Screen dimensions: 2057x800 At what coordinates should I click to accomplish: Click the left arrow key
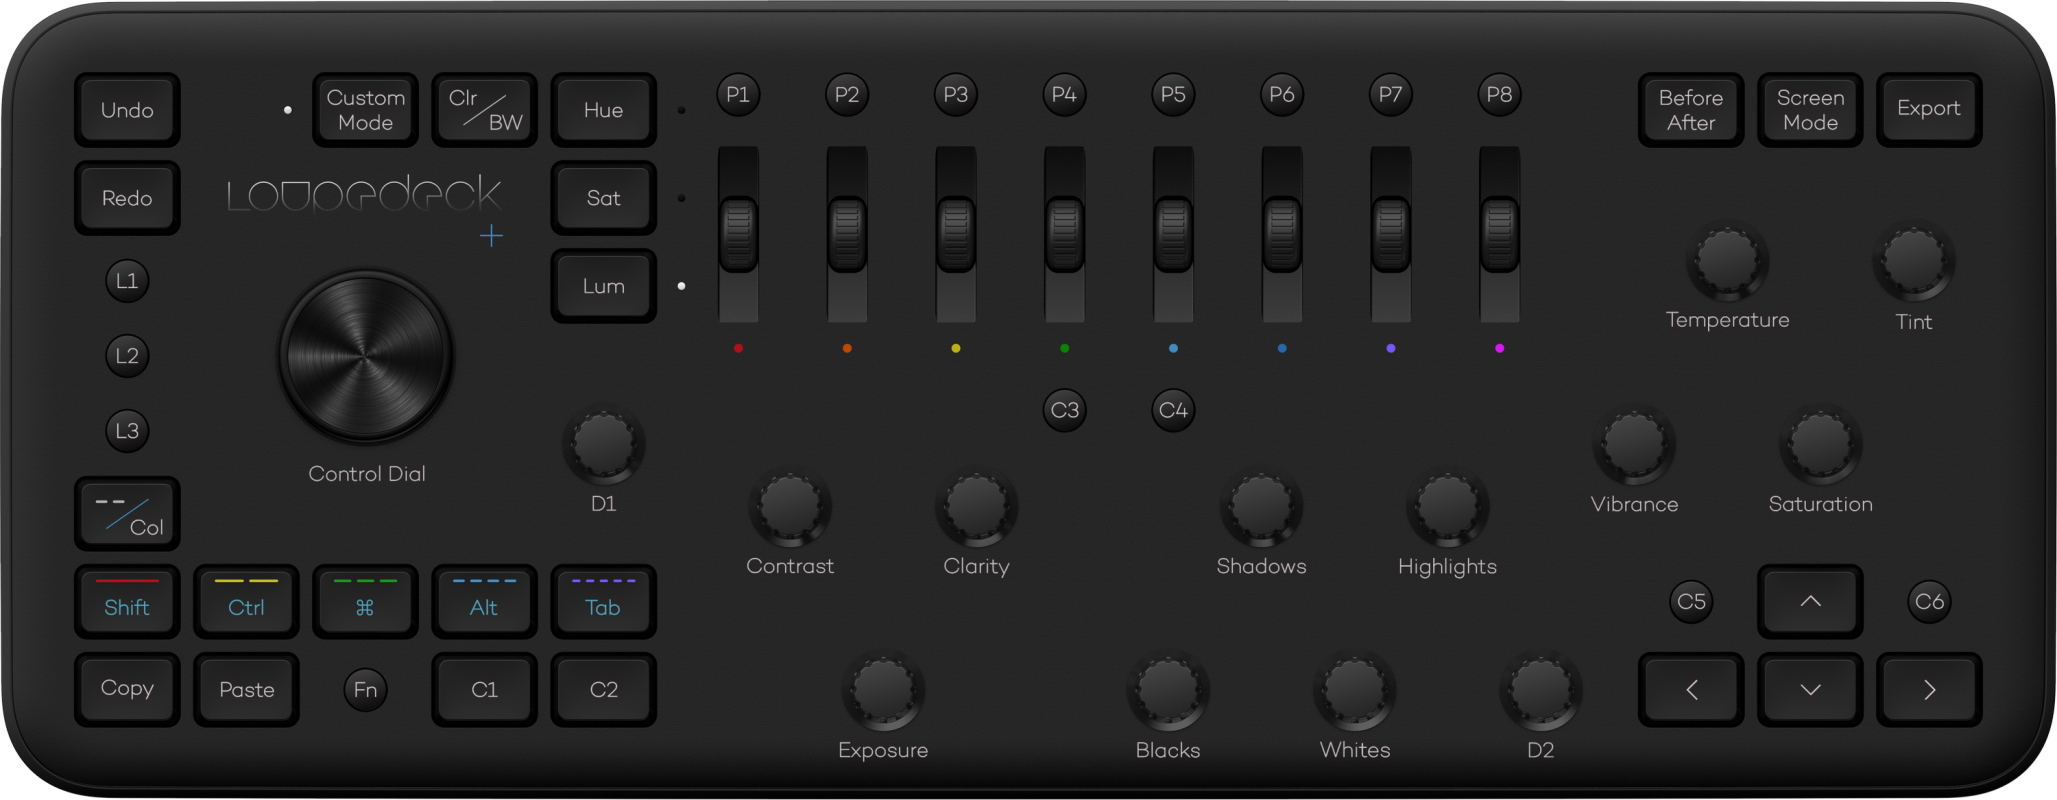(x=1691, y=690)
